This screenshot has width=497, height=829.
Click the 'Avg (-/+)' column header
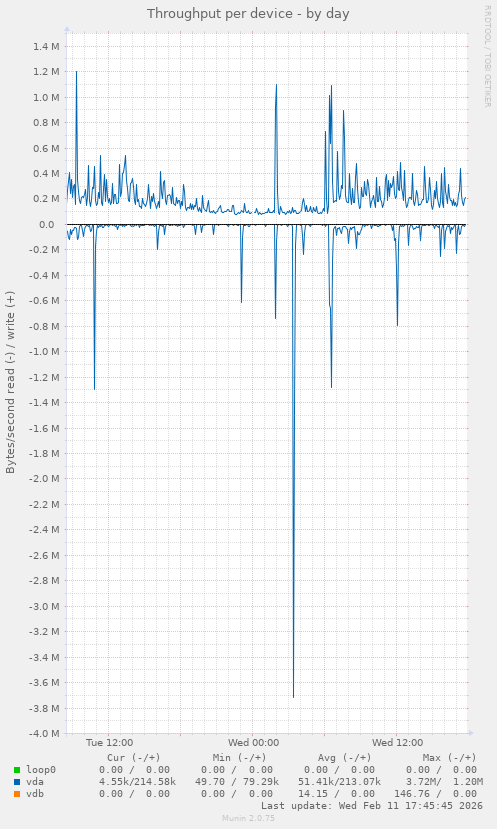pos(345,758)
